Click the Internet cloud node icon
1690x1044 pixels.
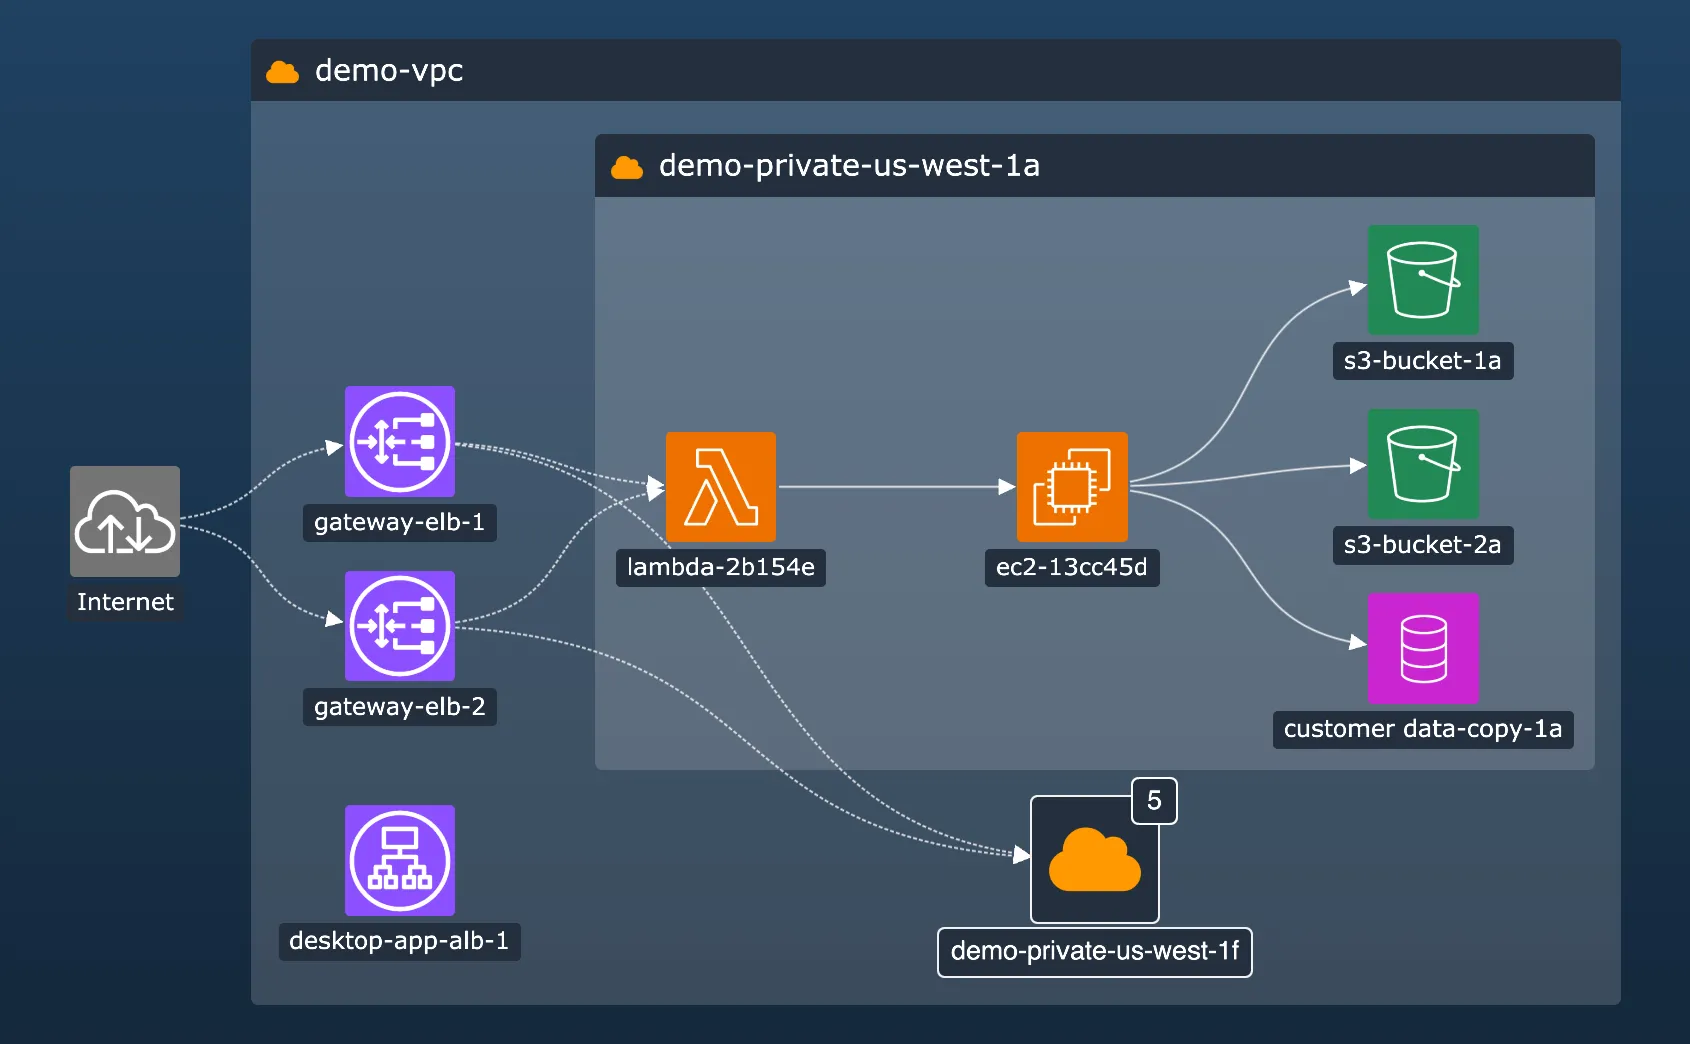[125, 521]
